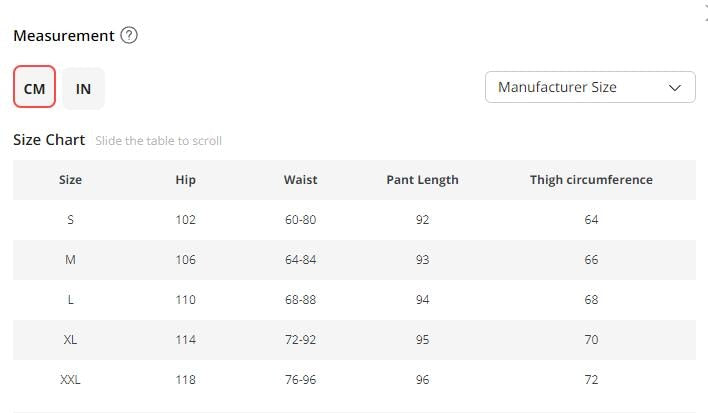This screenshot has height=413, width=708.
Task: Select the XL size row label
Action: pyautogui.click(x=70, y=340)
